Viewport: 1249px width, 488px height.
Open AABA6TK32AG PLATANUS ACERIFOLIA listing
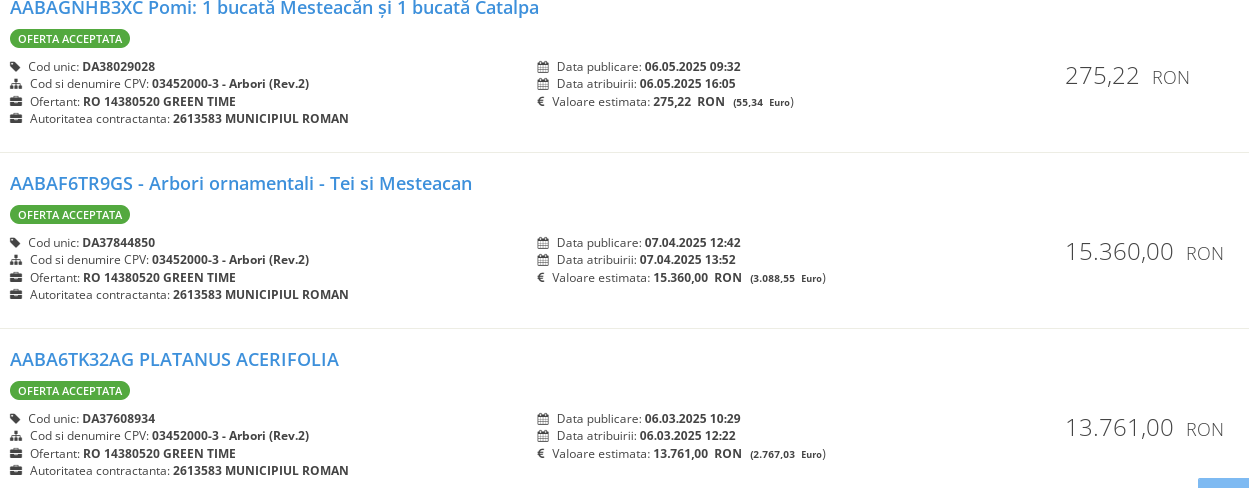pyautogui.click(x=174, y=360)
